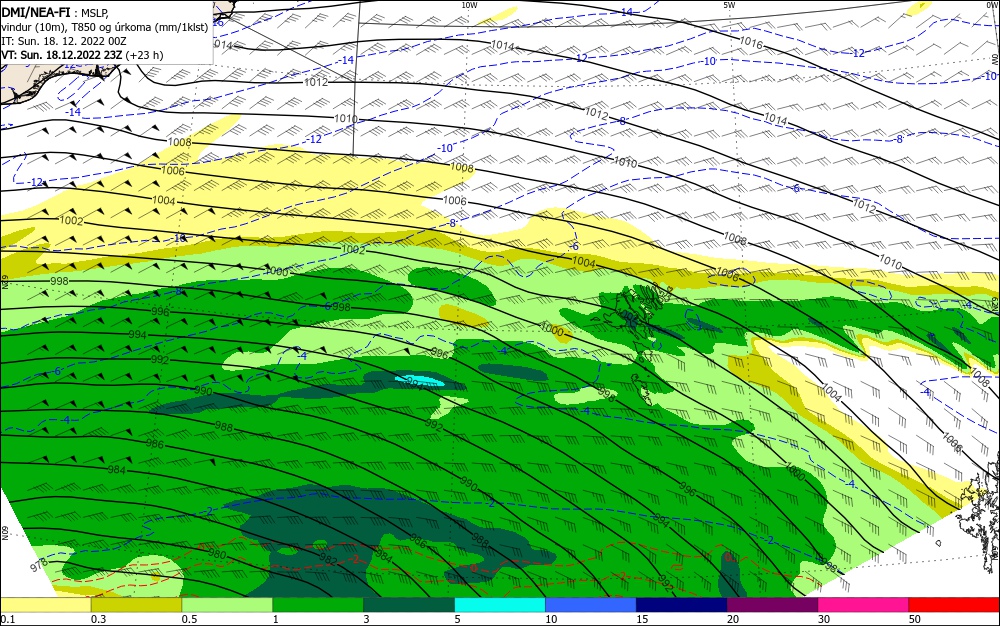Click the legend value '0.5'
The width and height of the screenshot is (1000, 626).
click(189, 619)
